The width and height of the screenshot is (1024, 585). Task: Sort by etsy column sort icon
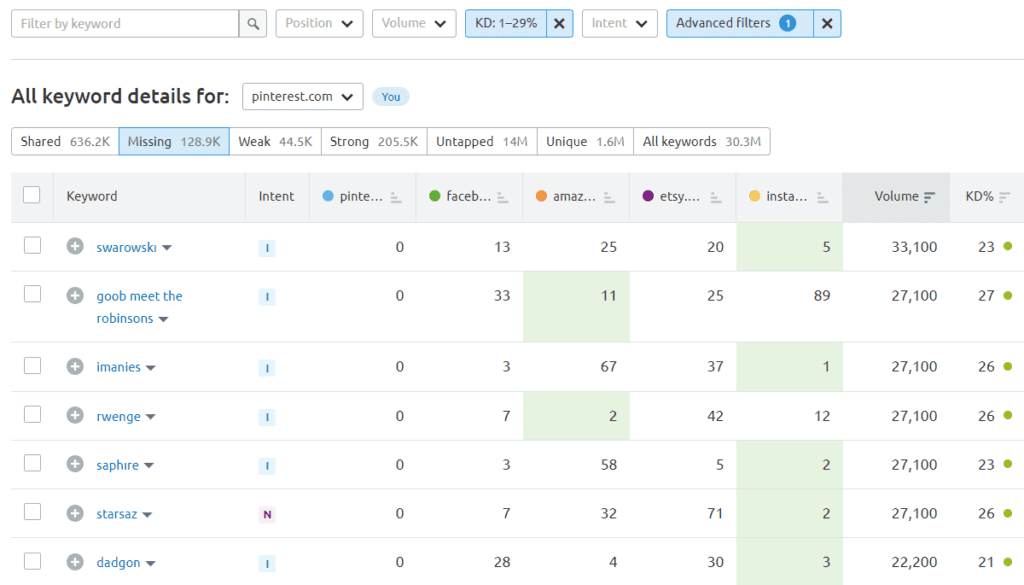tap(716, 197)
